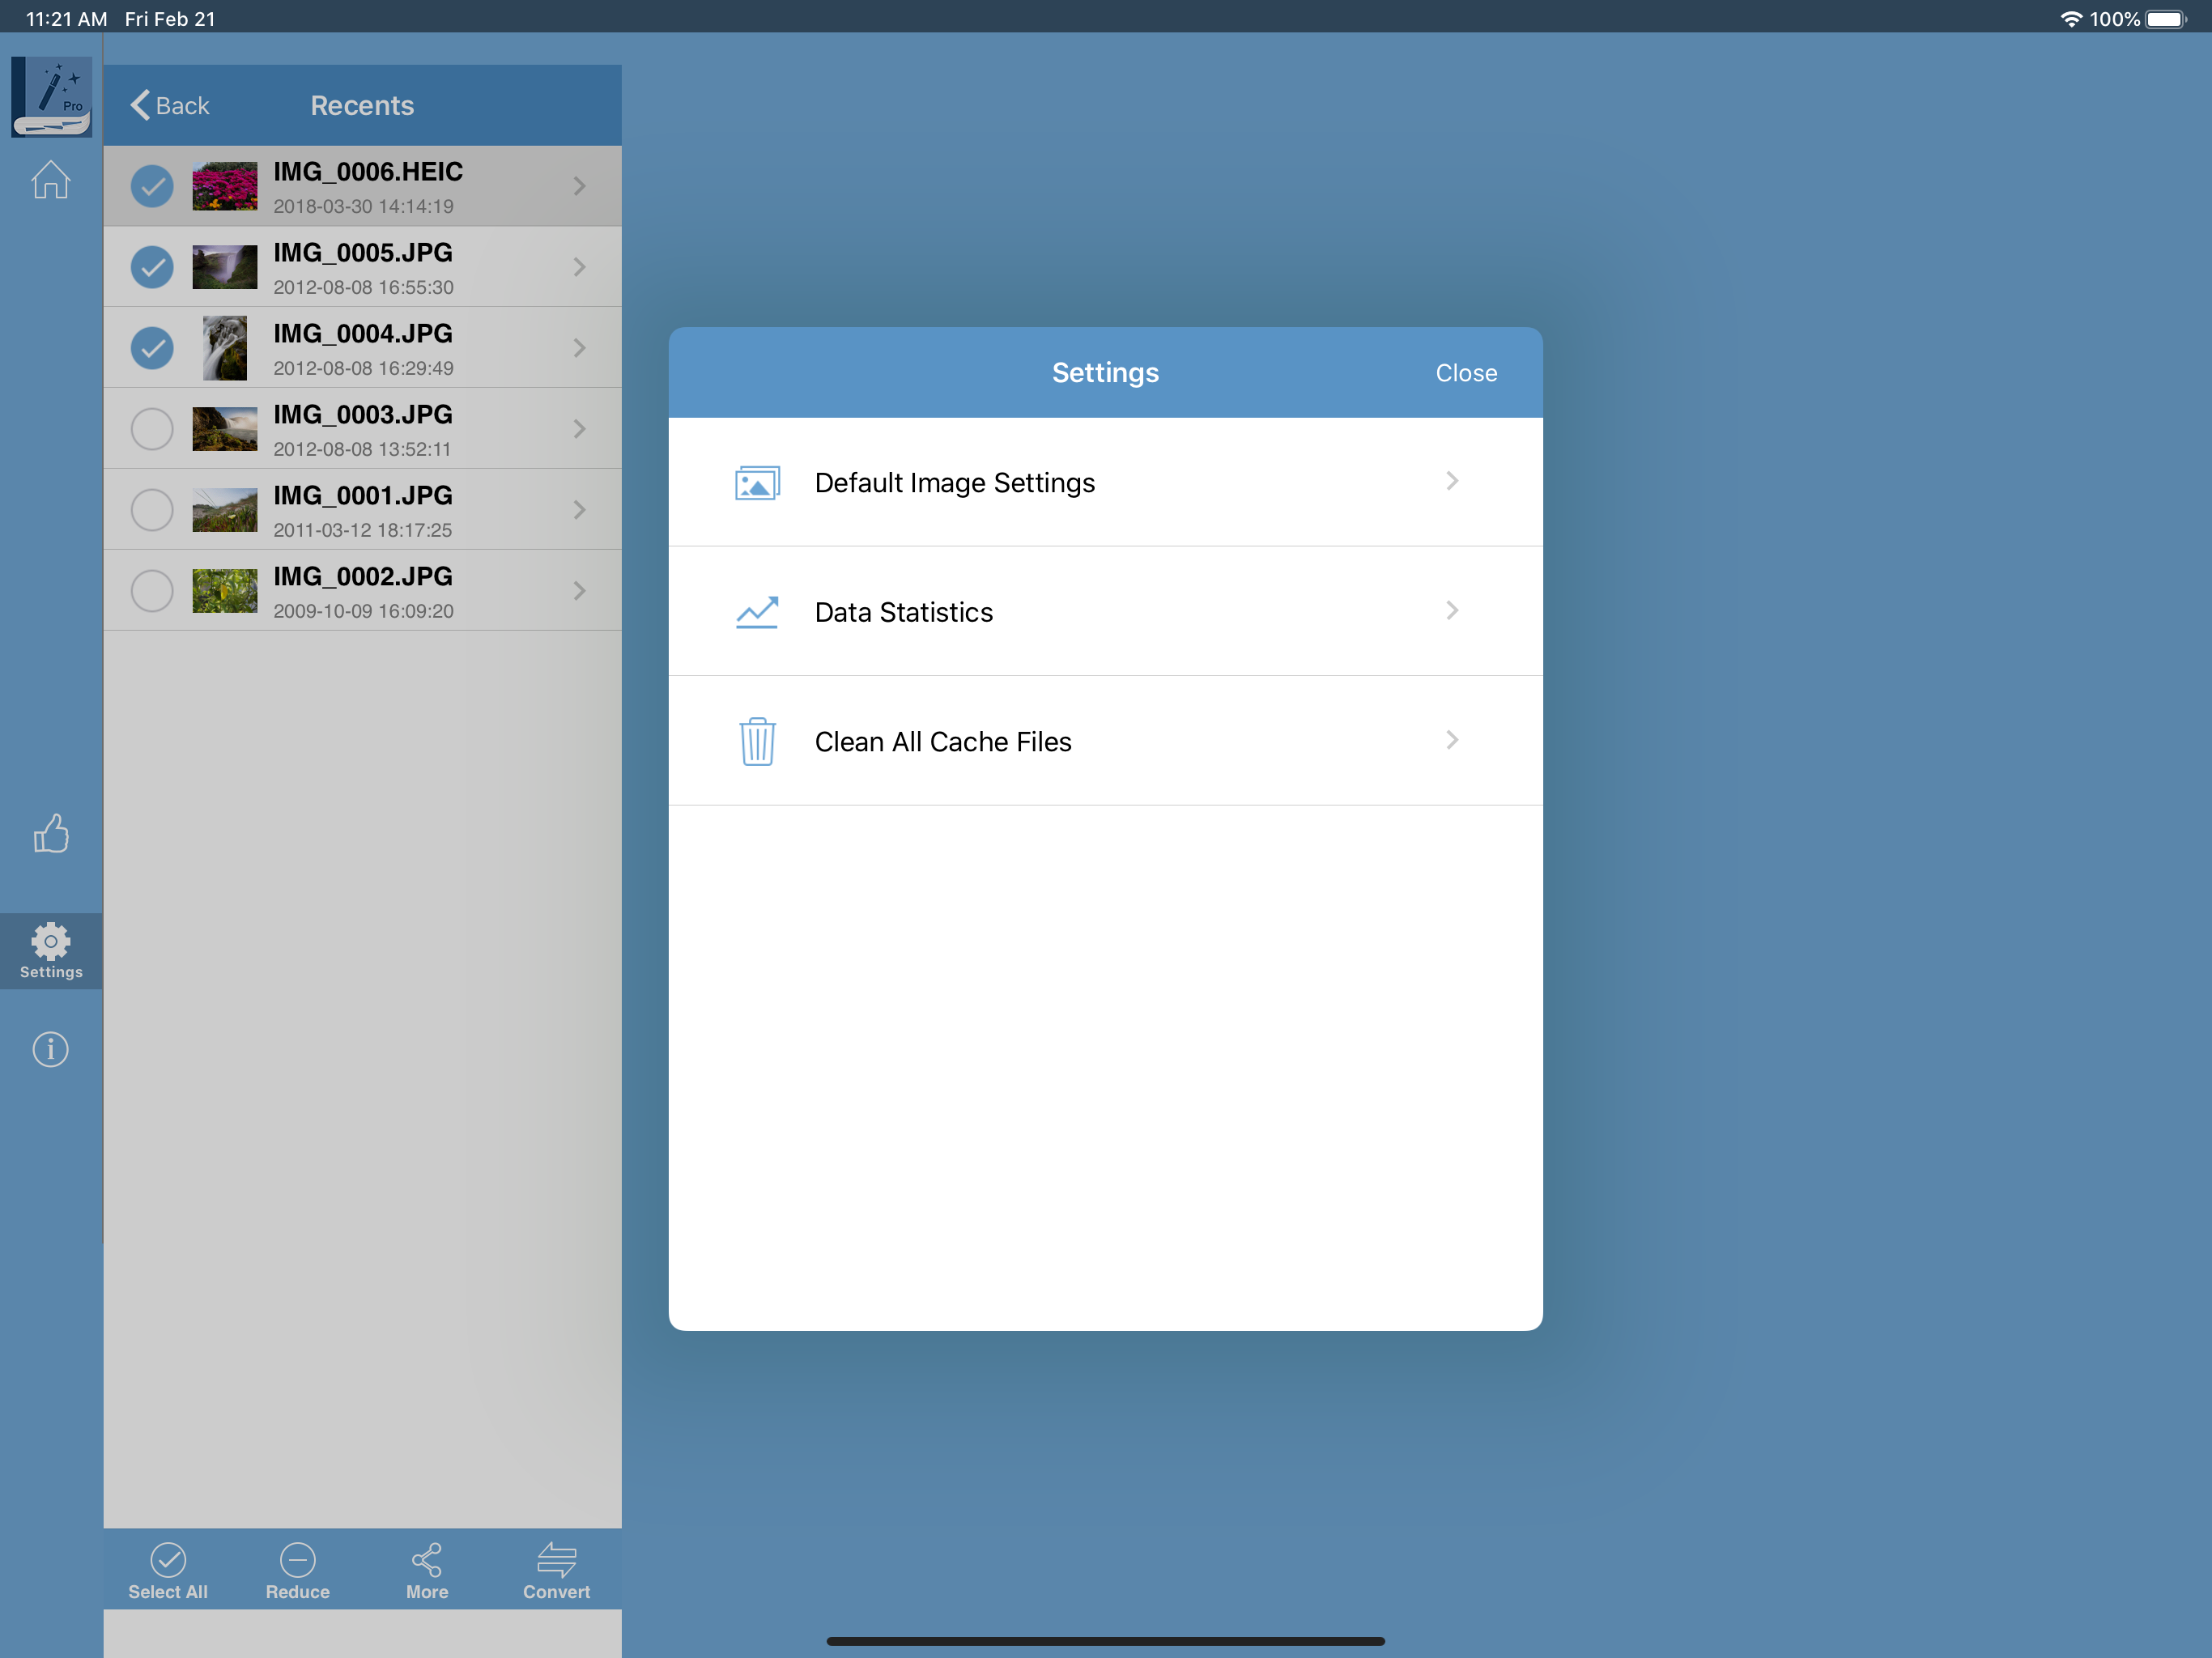The width and height of the screenshot is (2212, 1658).
Task: Open IMG_0001.JPG detail chevron
Action: [579, 510]
